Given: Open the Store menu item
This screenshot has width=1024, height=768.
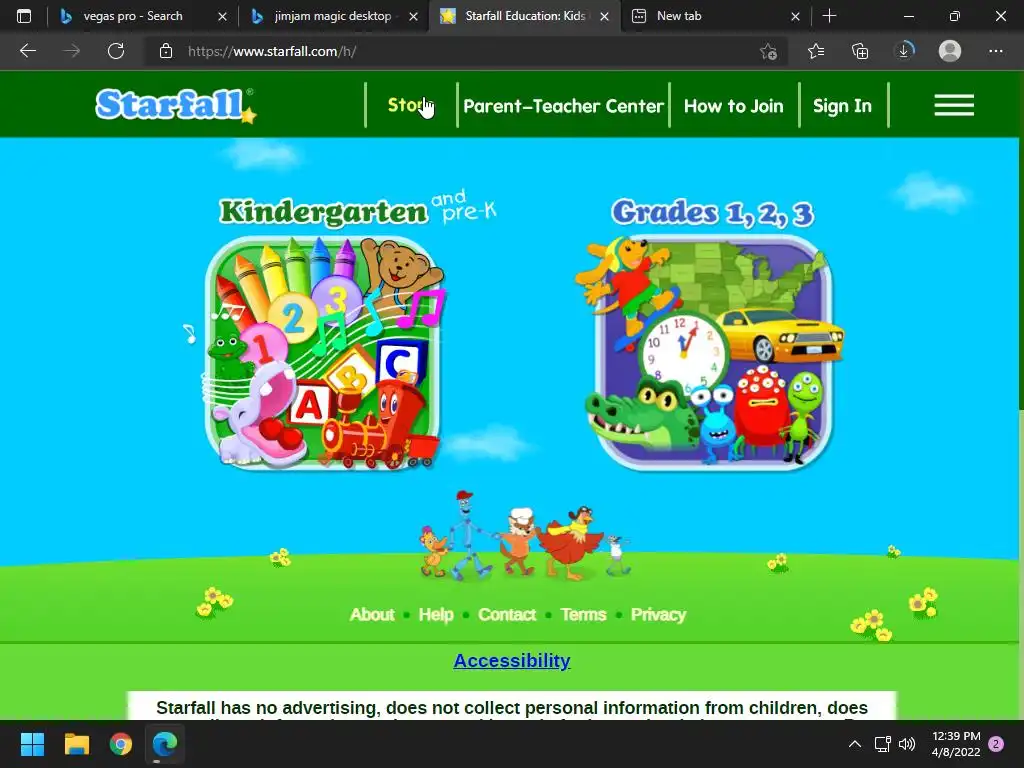Looking at the screenshot, I should point(411,105).
